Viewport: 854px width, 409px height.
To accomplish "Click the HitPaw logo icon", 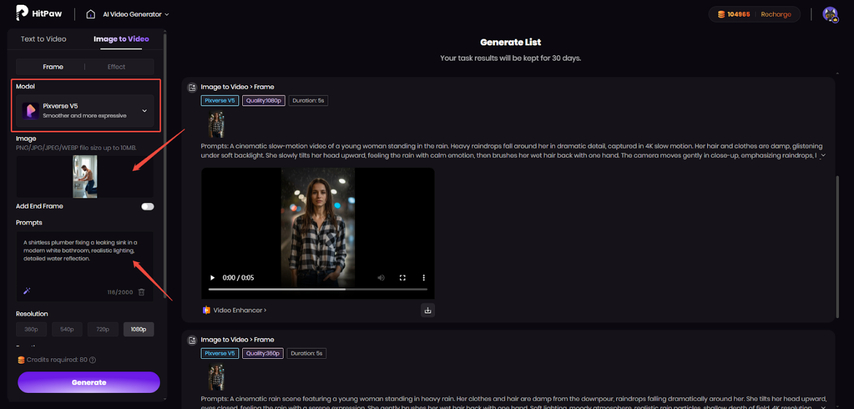I will (x=22, y=14).
